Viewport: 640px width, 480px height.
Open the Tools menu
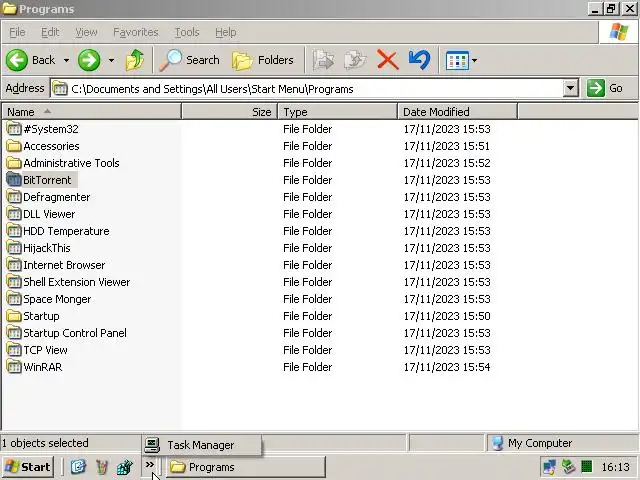187,32
